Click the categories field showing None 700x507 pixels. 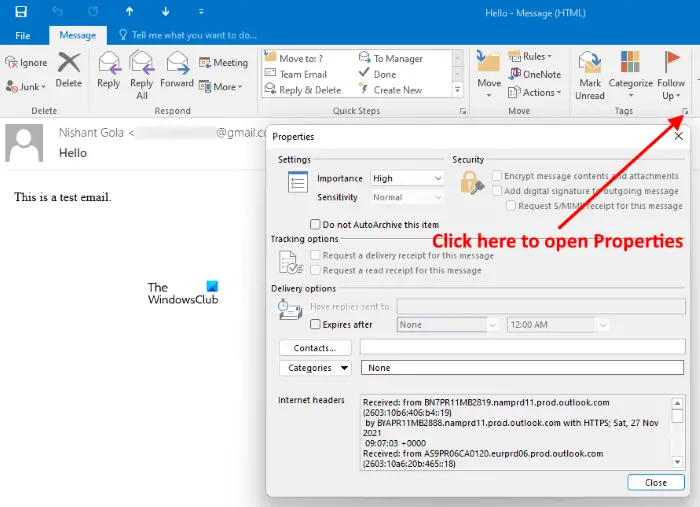coord(522,368)
